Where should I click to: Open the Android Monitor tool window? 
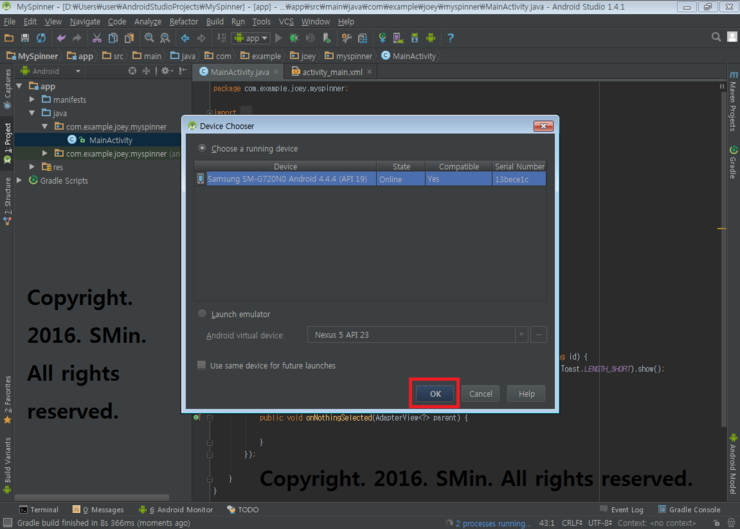(176, 510)
